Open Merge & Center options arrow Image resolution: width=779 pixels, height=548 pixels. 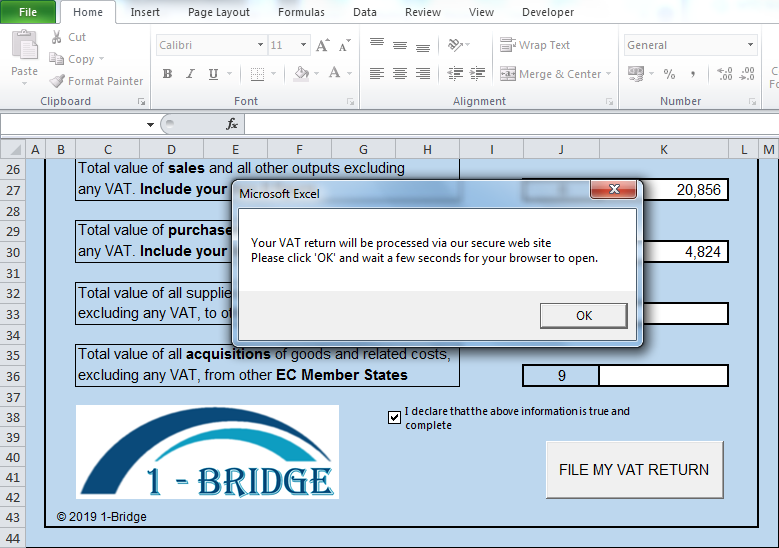[x=608, y=74]
